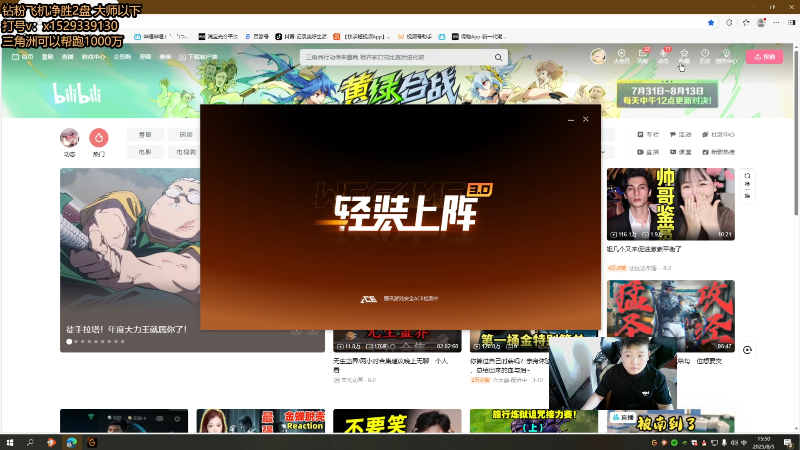This screenshot has width=800, height=450.
Task: Open the carousel banner 徒手拉塔 image
Action: pos(130,250)
